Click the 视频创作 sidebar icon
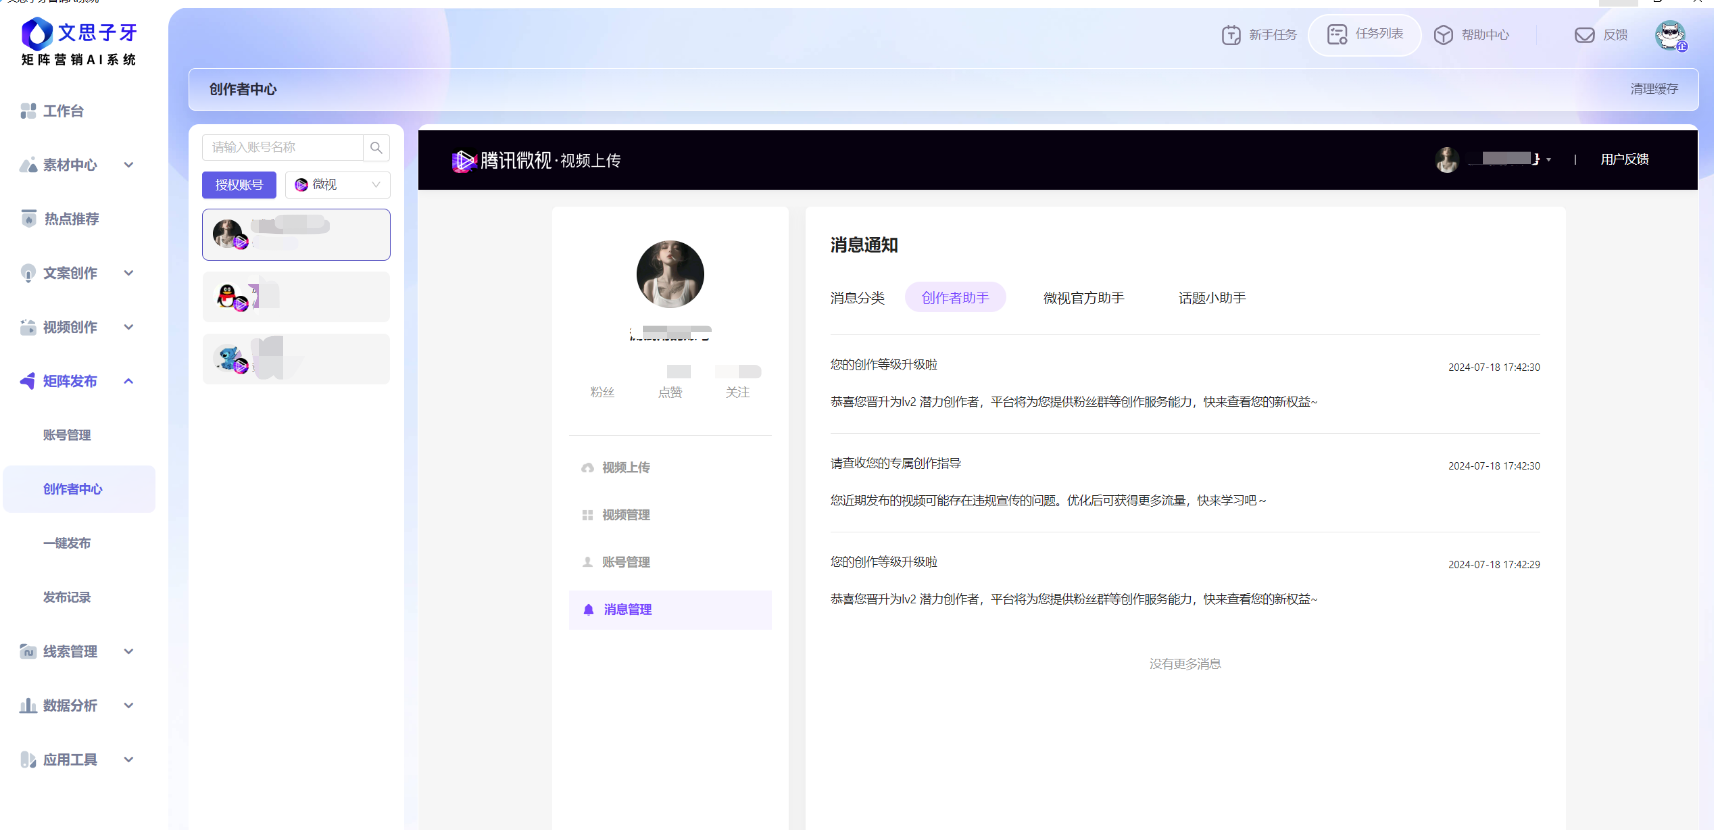 (28, 327)
